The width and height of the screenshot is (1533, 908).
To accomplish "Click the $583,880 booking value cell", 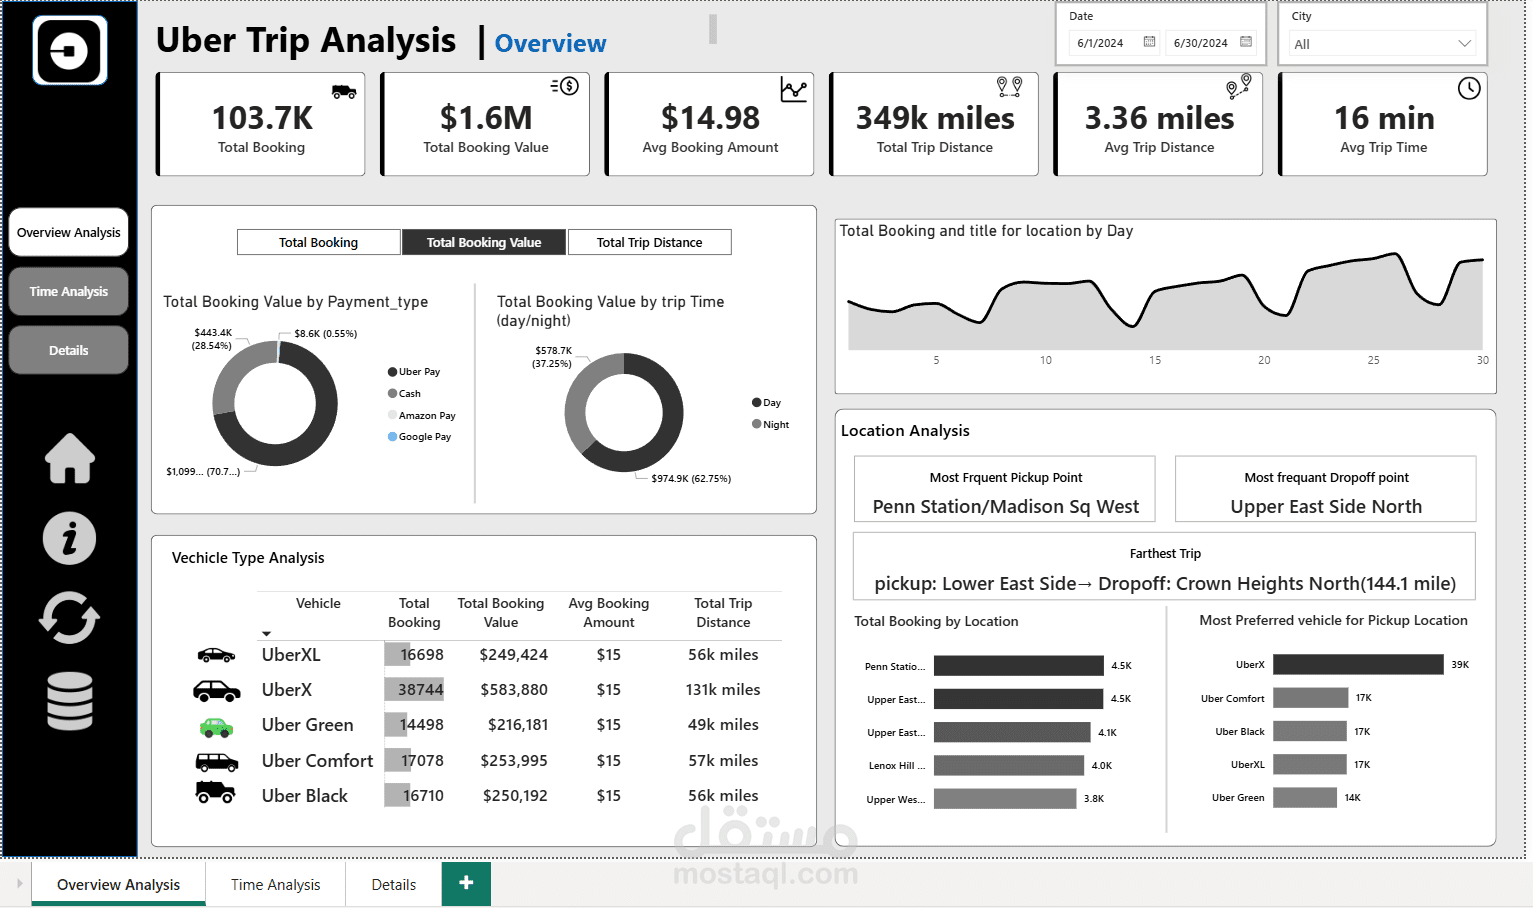I will (x=514, y=690).
